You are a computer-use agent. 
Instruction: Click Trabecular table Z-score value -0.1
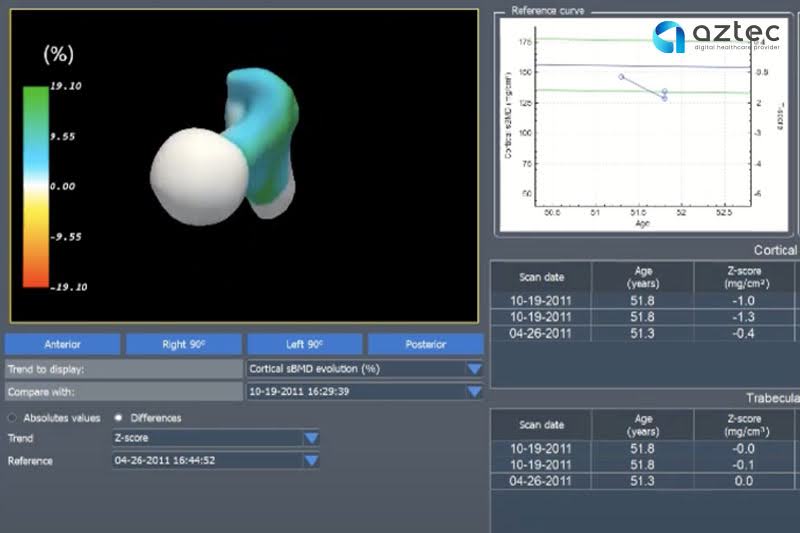pyautogui.click(x=743, y=465)
